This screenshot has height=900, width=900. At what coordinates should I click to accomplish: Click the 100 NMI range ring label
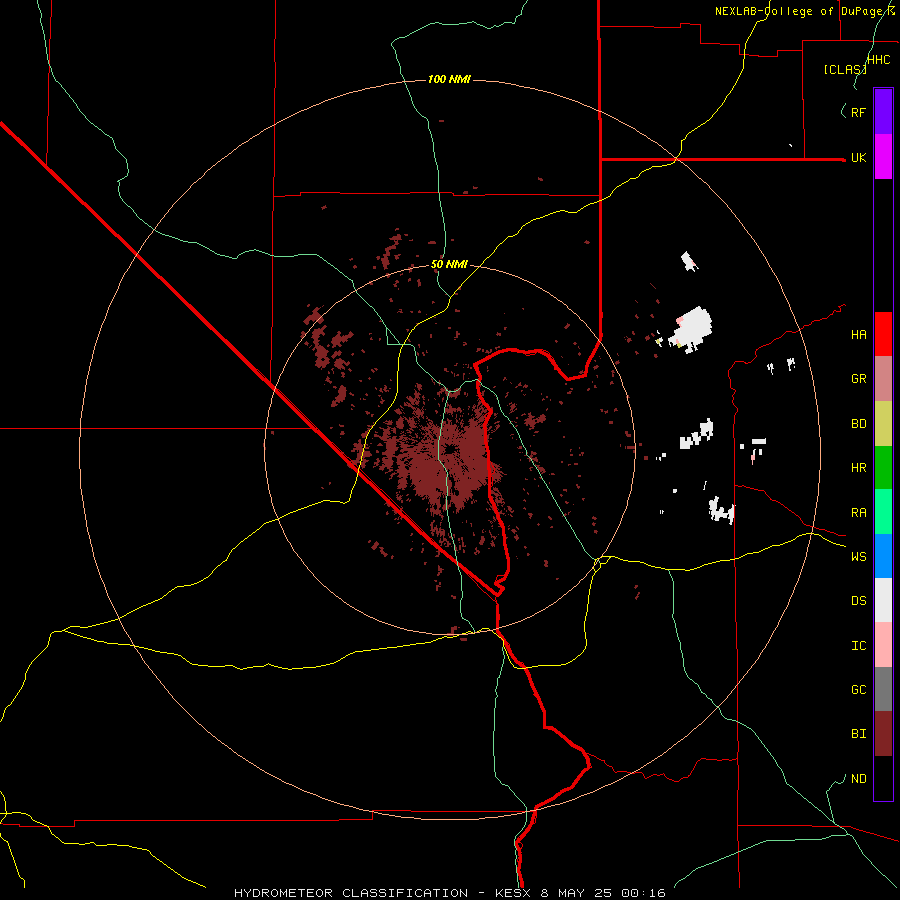[x=449, y=79]
